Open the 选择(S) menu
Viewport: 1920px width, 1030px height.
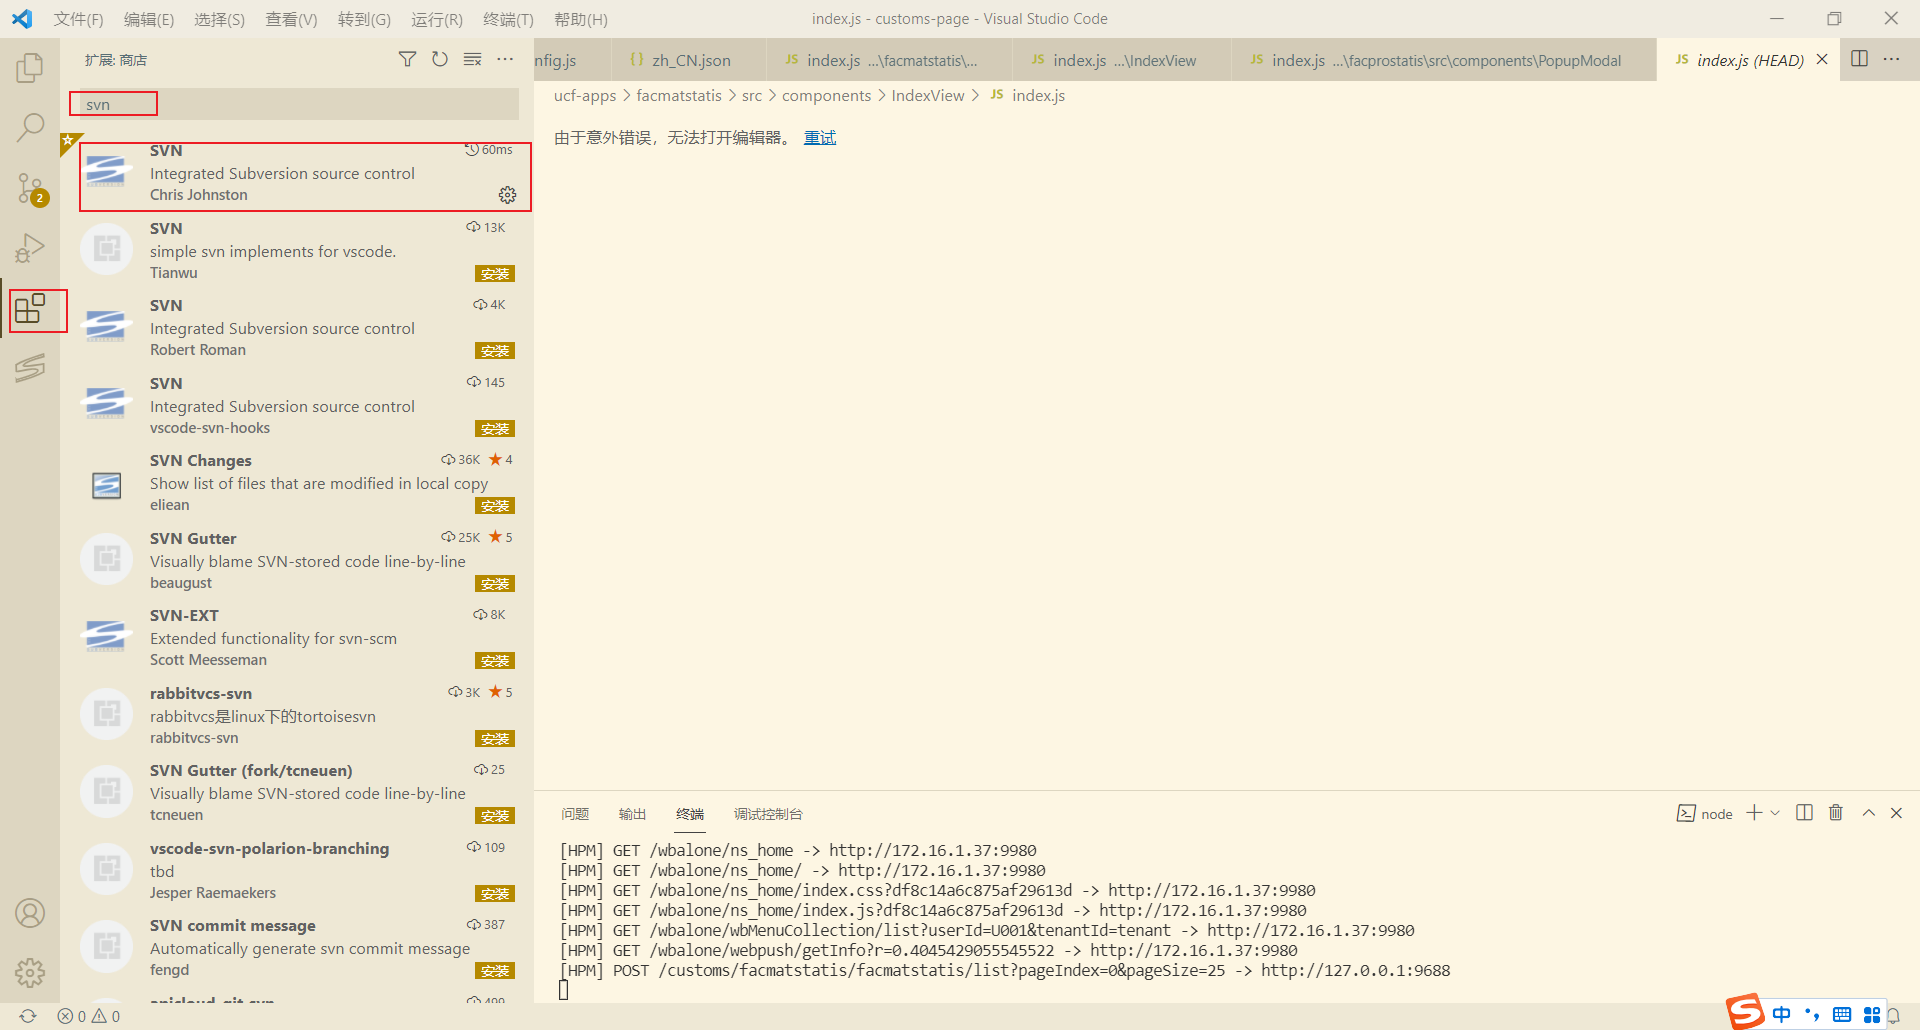220,19
